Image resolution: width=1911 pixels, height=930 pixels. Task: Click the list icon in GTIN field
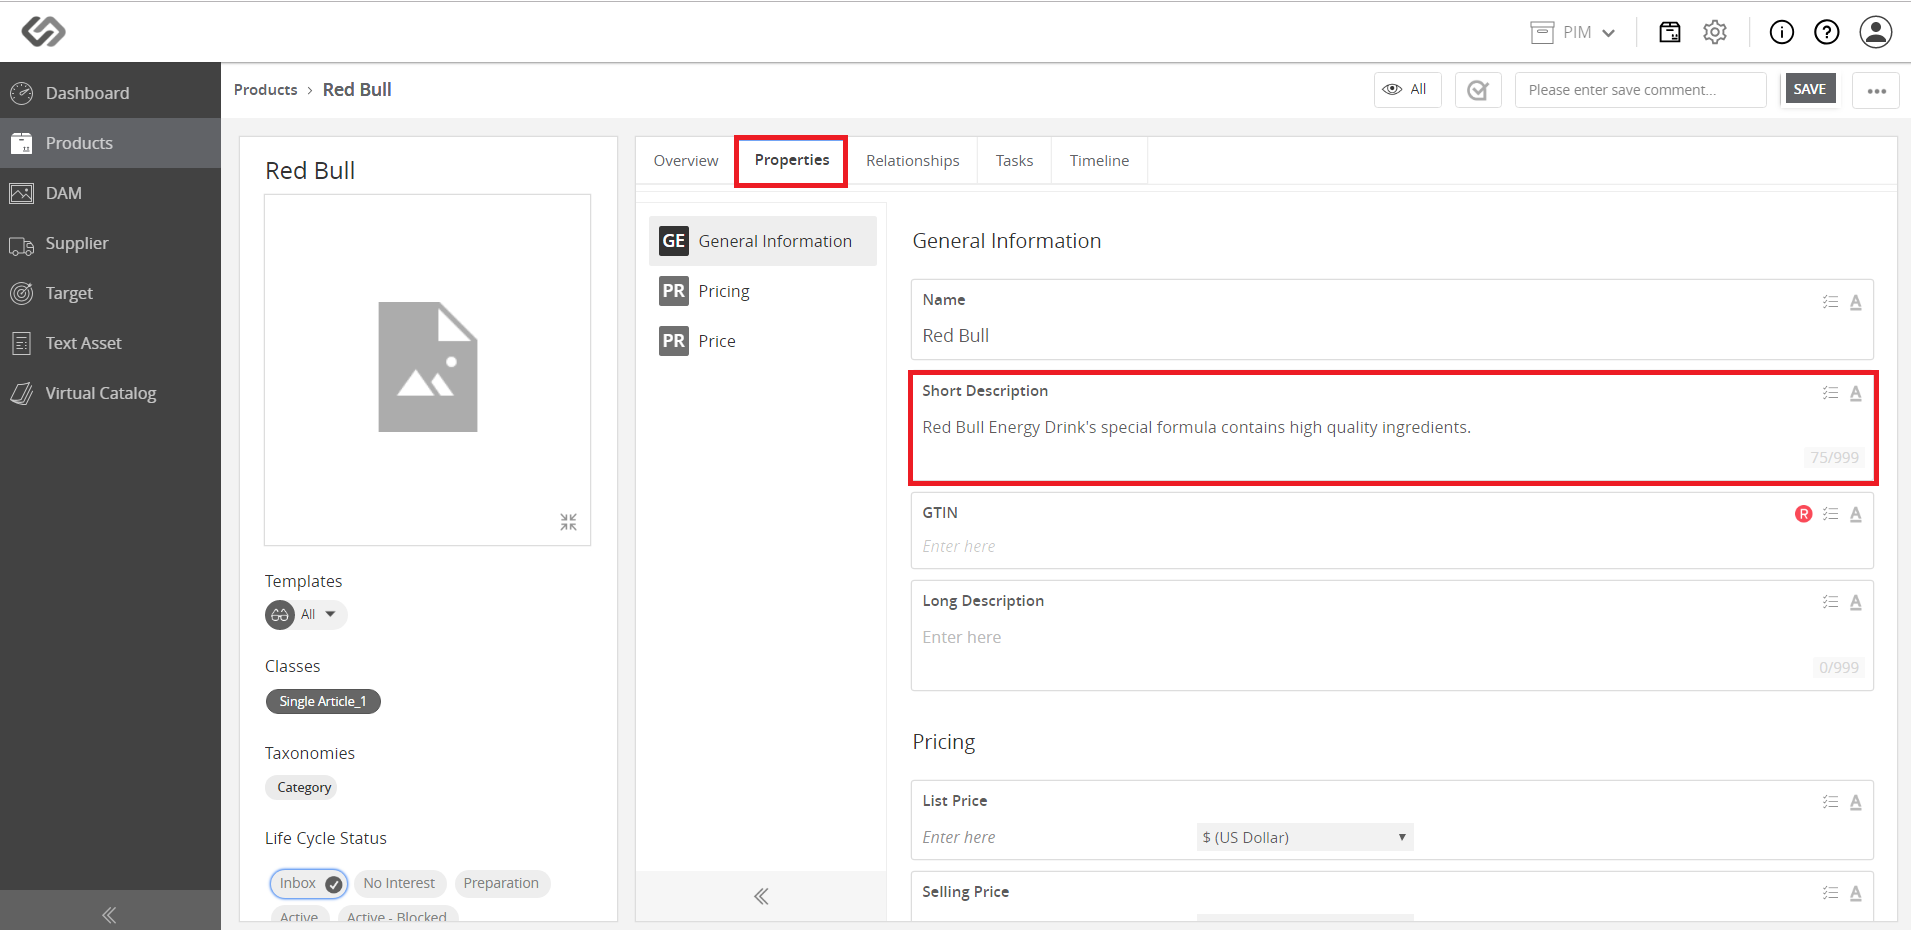(x=1830, y=514)
